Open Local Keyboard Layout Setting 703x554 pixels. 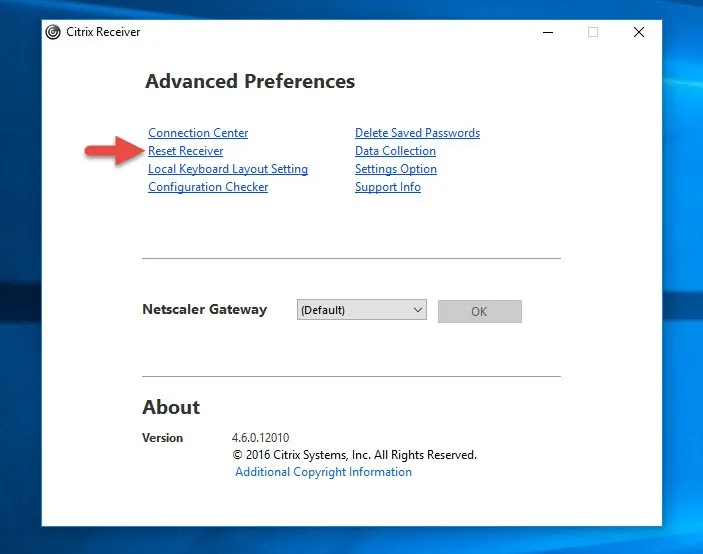pos(228,169)
